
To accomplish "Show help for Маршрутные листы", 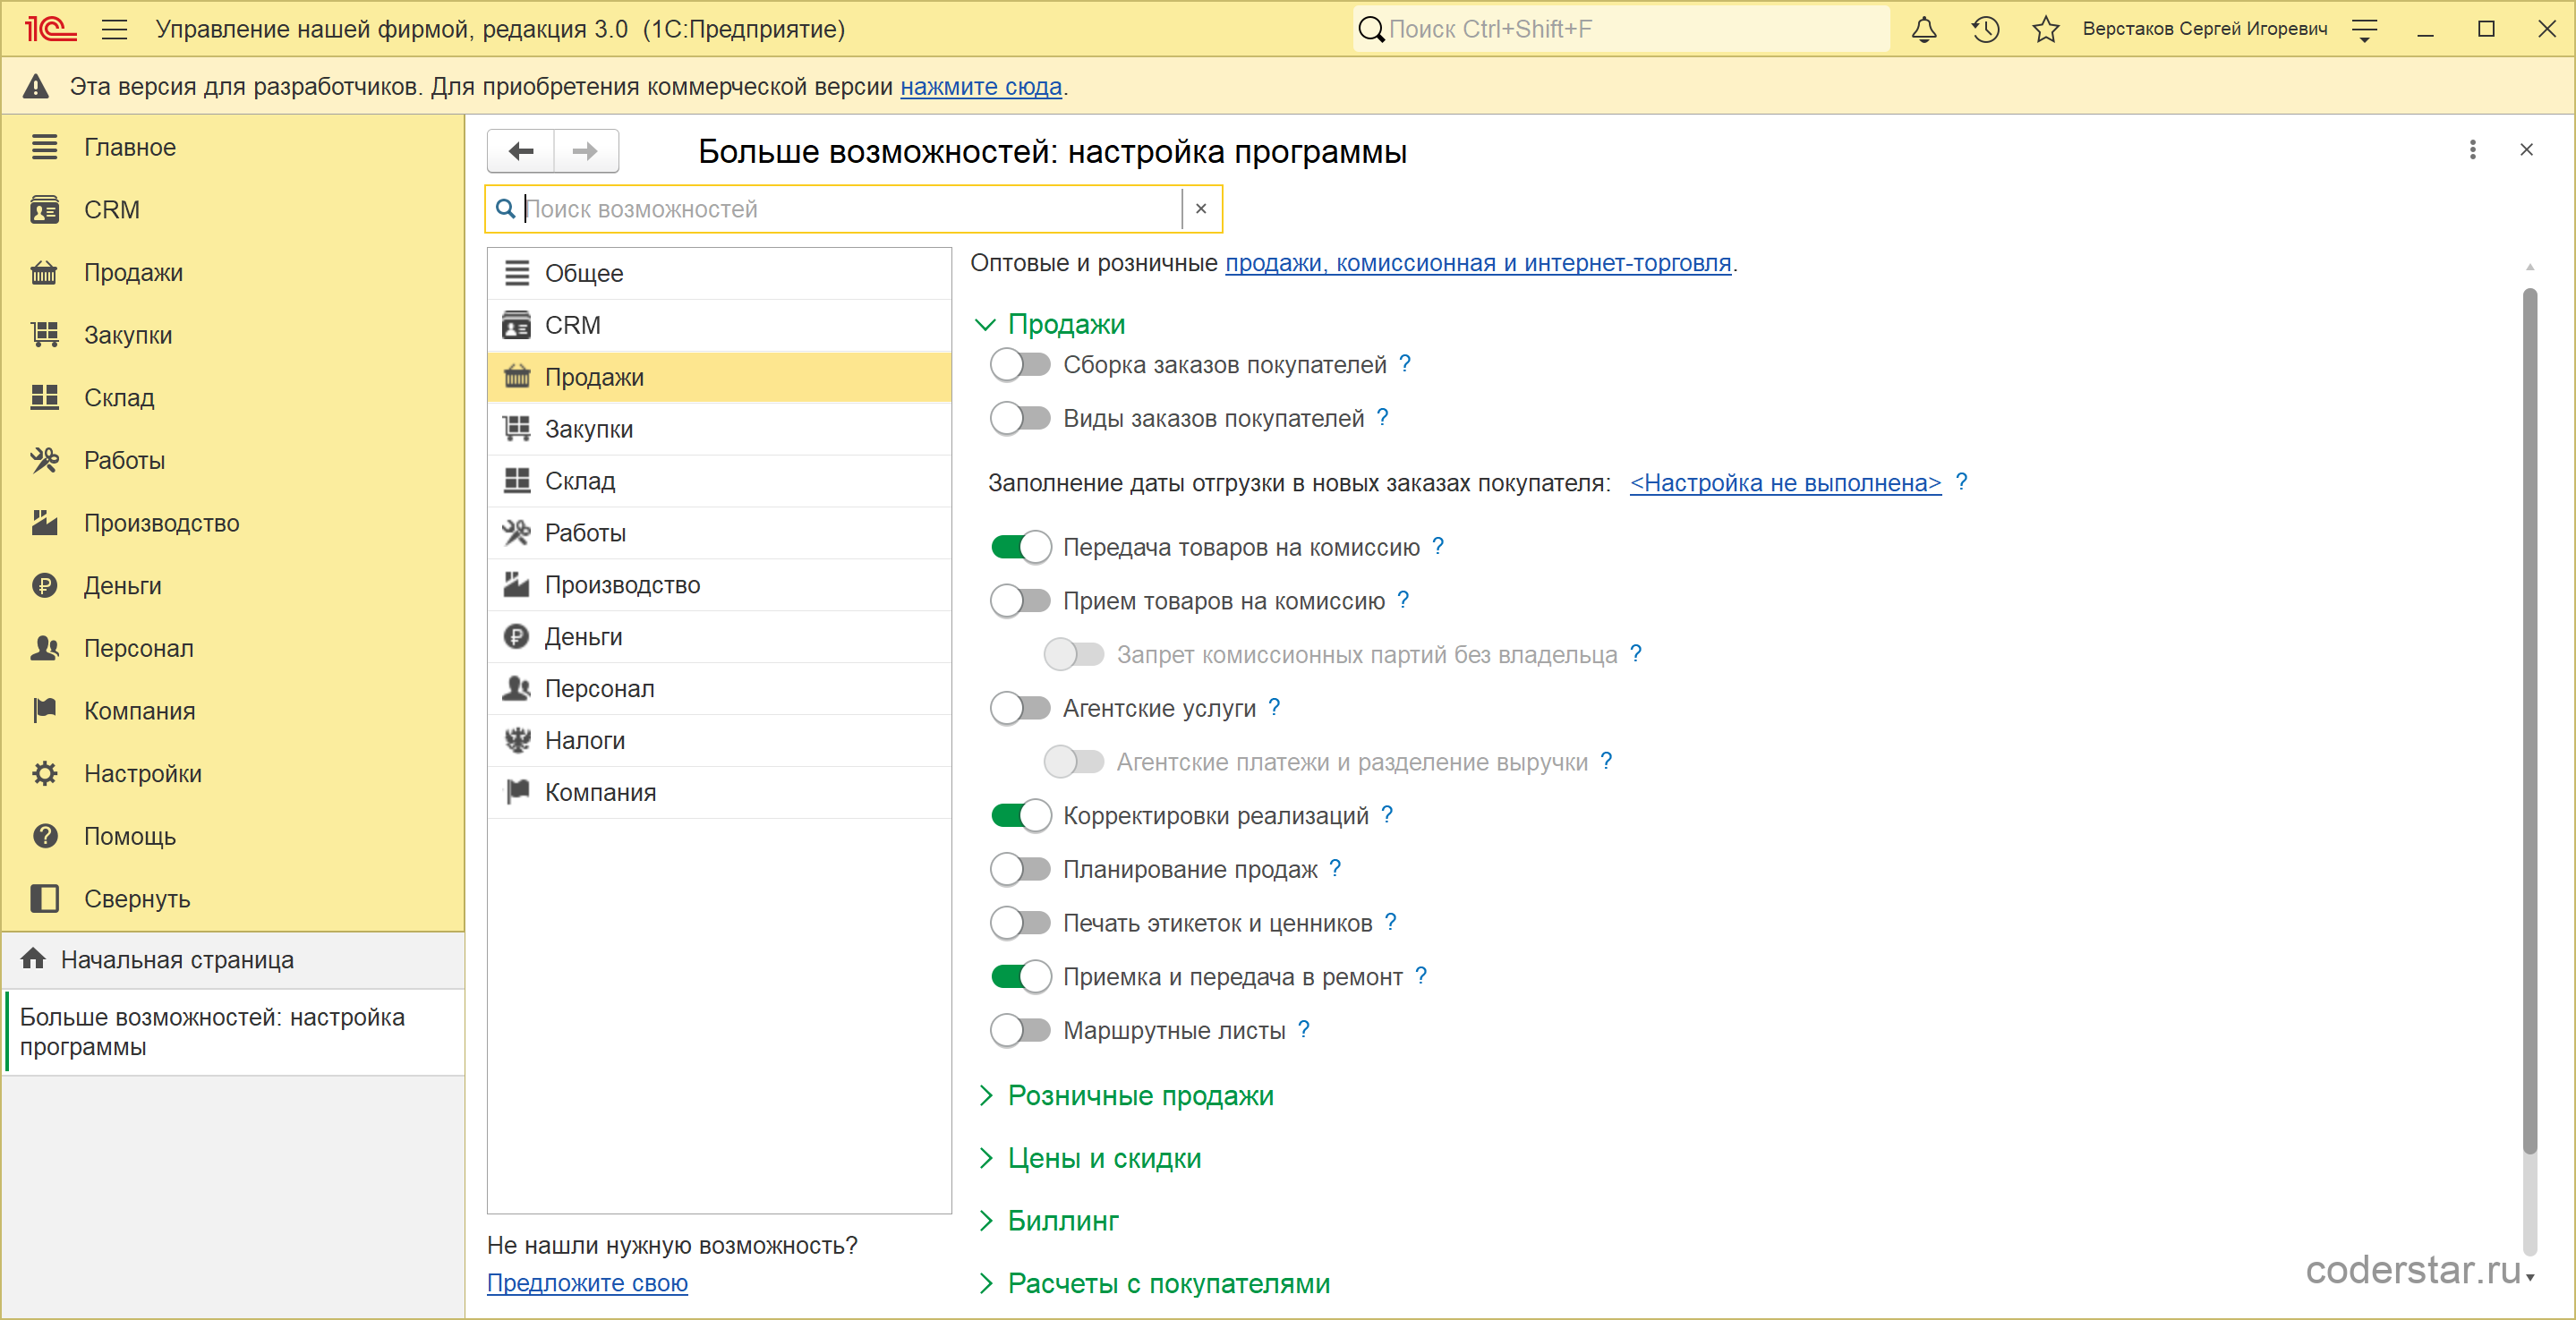I will (x=1304, y=1029).
